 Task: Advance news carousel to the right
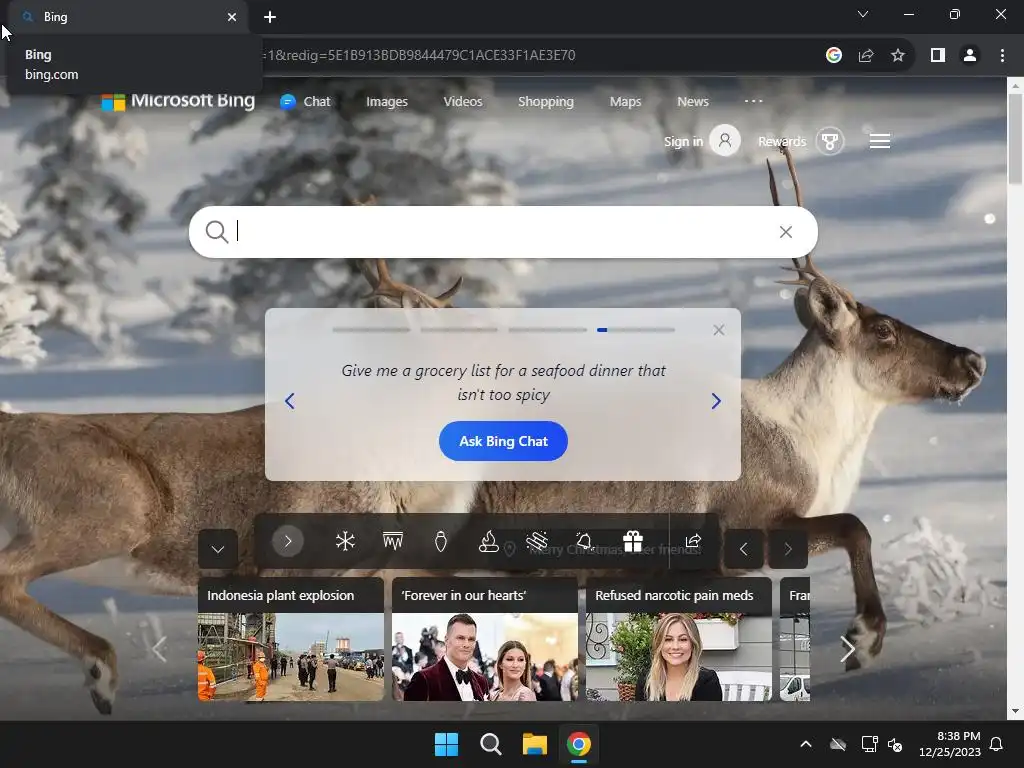847,648
